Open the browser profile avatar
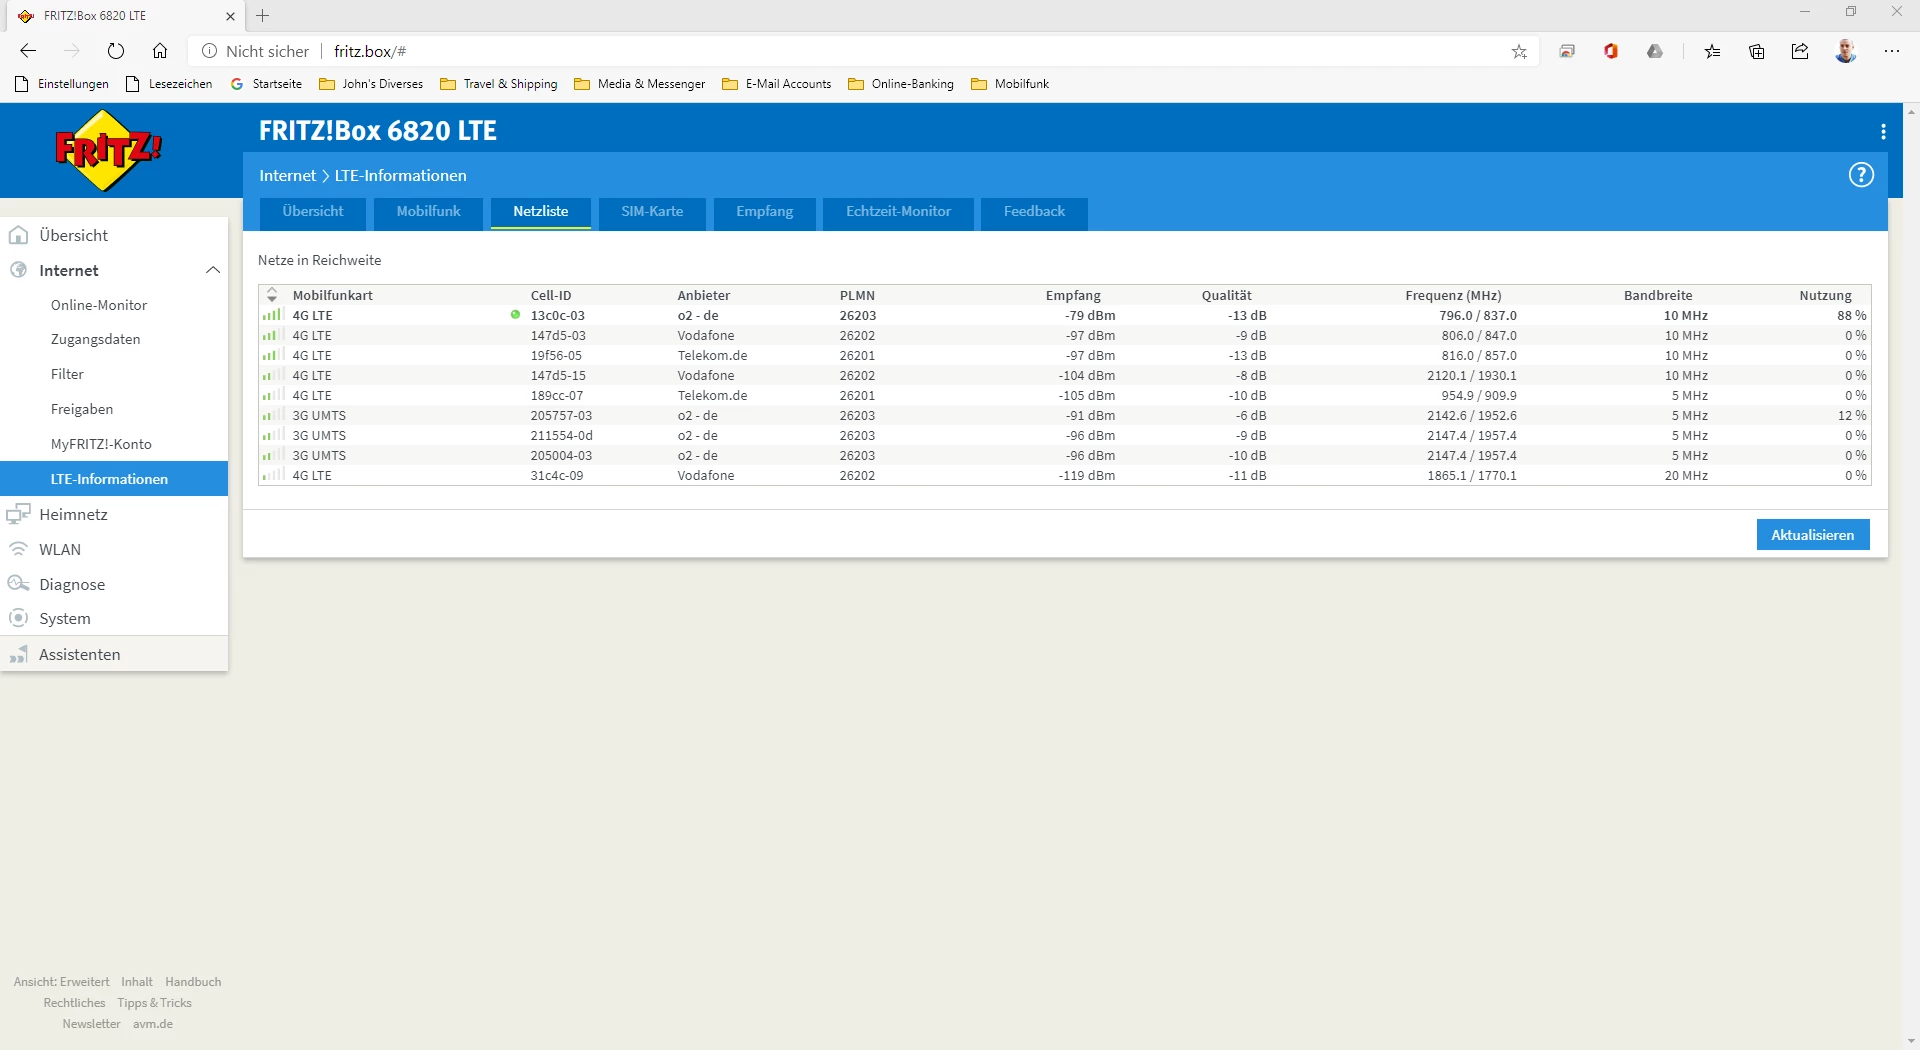The image size is (1920, 1050). pos(1845,51)
